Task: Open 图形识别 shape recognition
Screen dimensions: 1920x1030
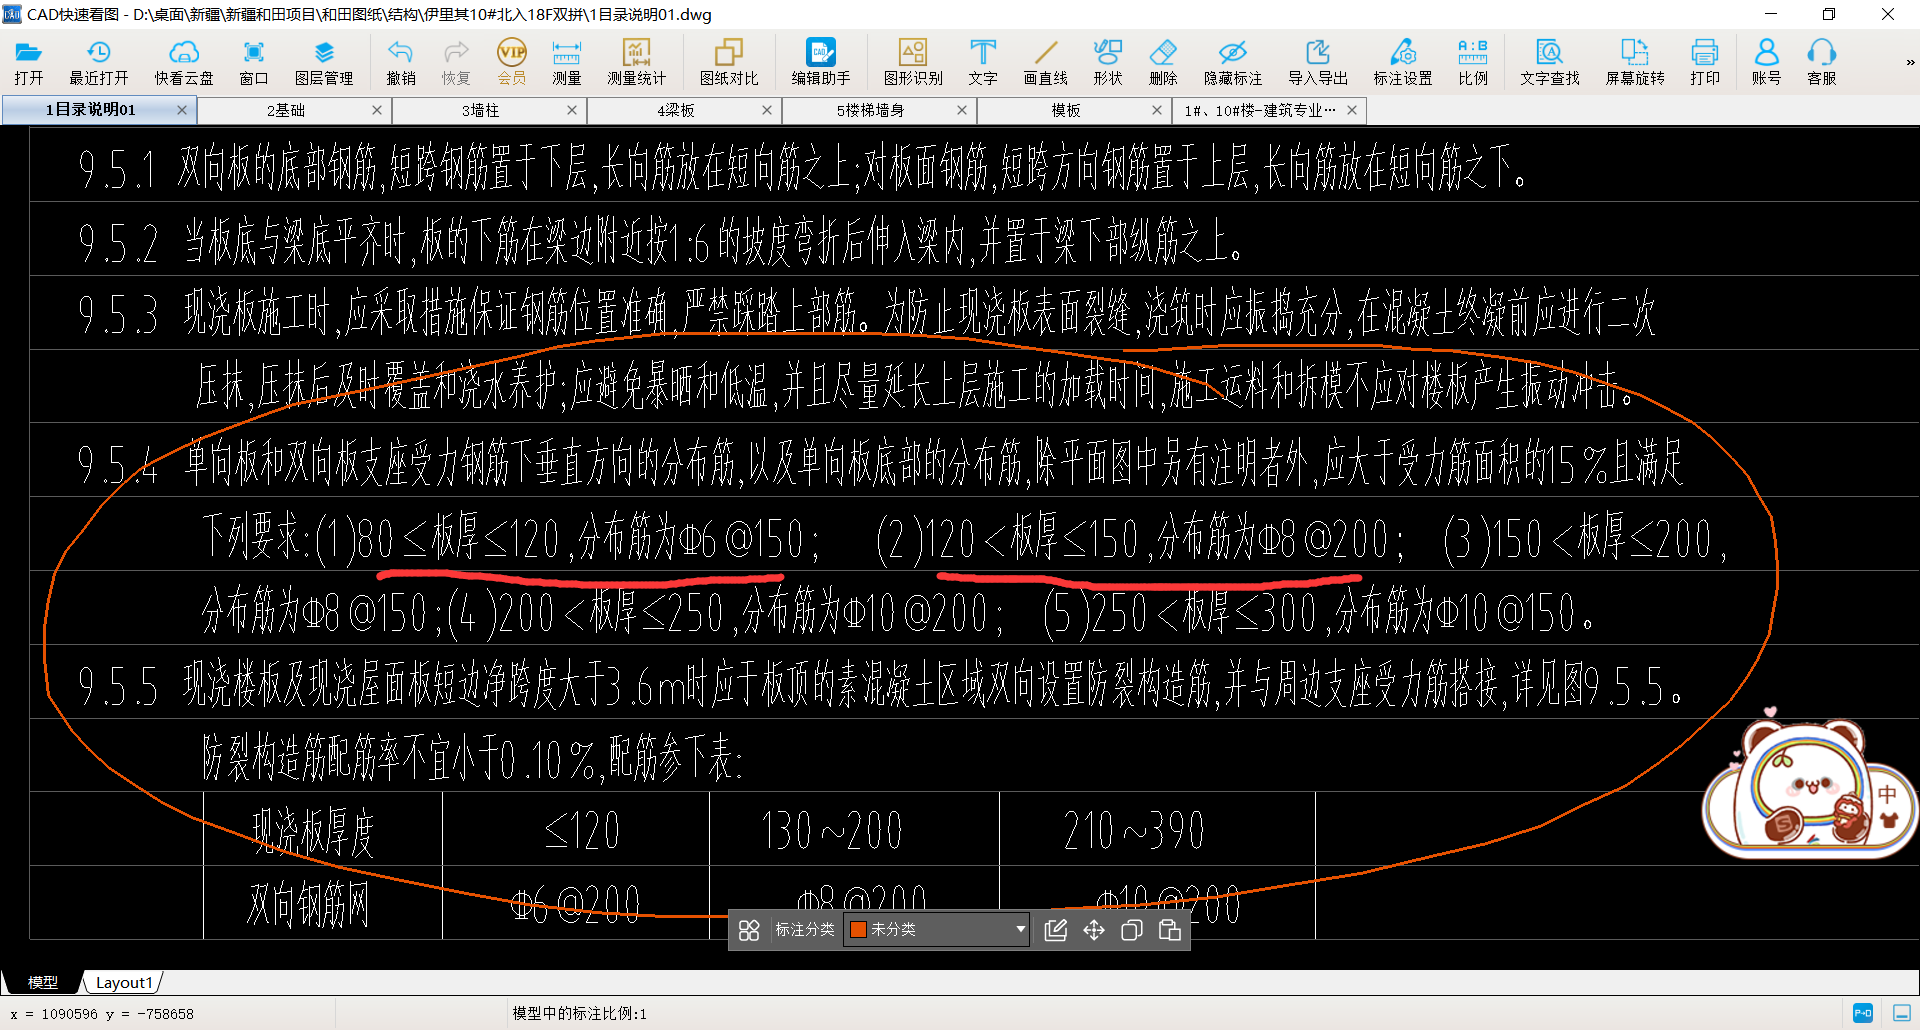Action: coord(913,62)
